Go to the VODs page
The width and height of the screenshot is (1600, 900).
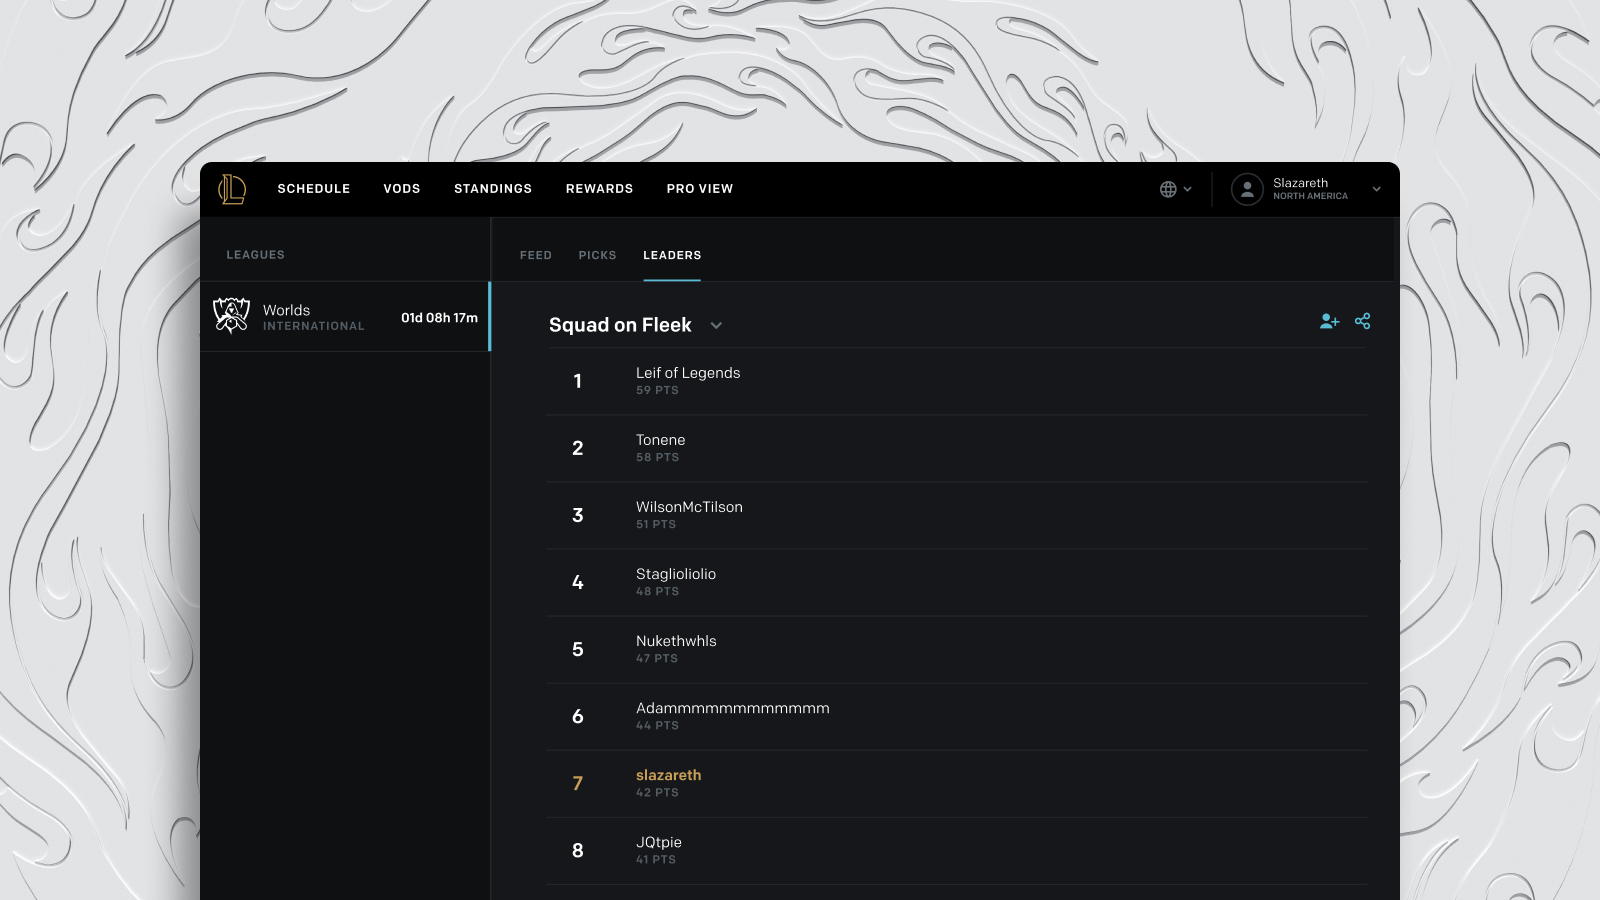tap(402, 189)
